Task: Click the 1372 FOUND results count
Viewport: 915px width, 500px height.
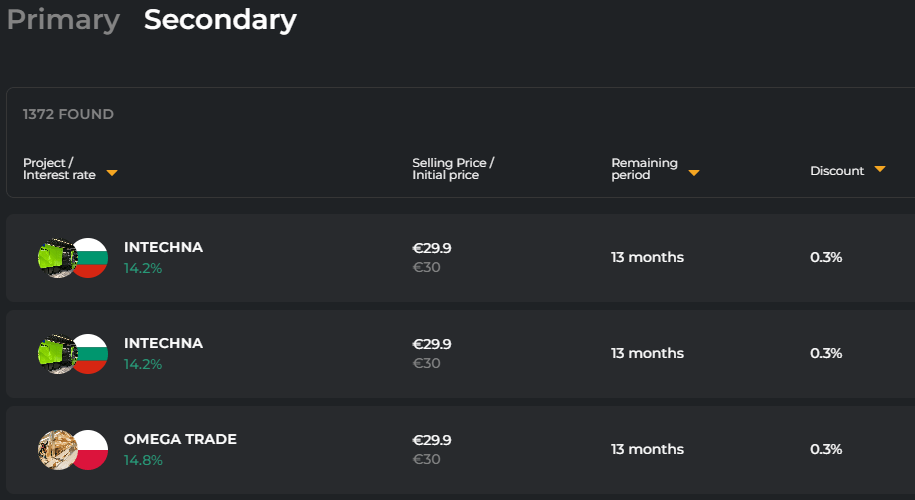Action: click(x=68, y=114)
